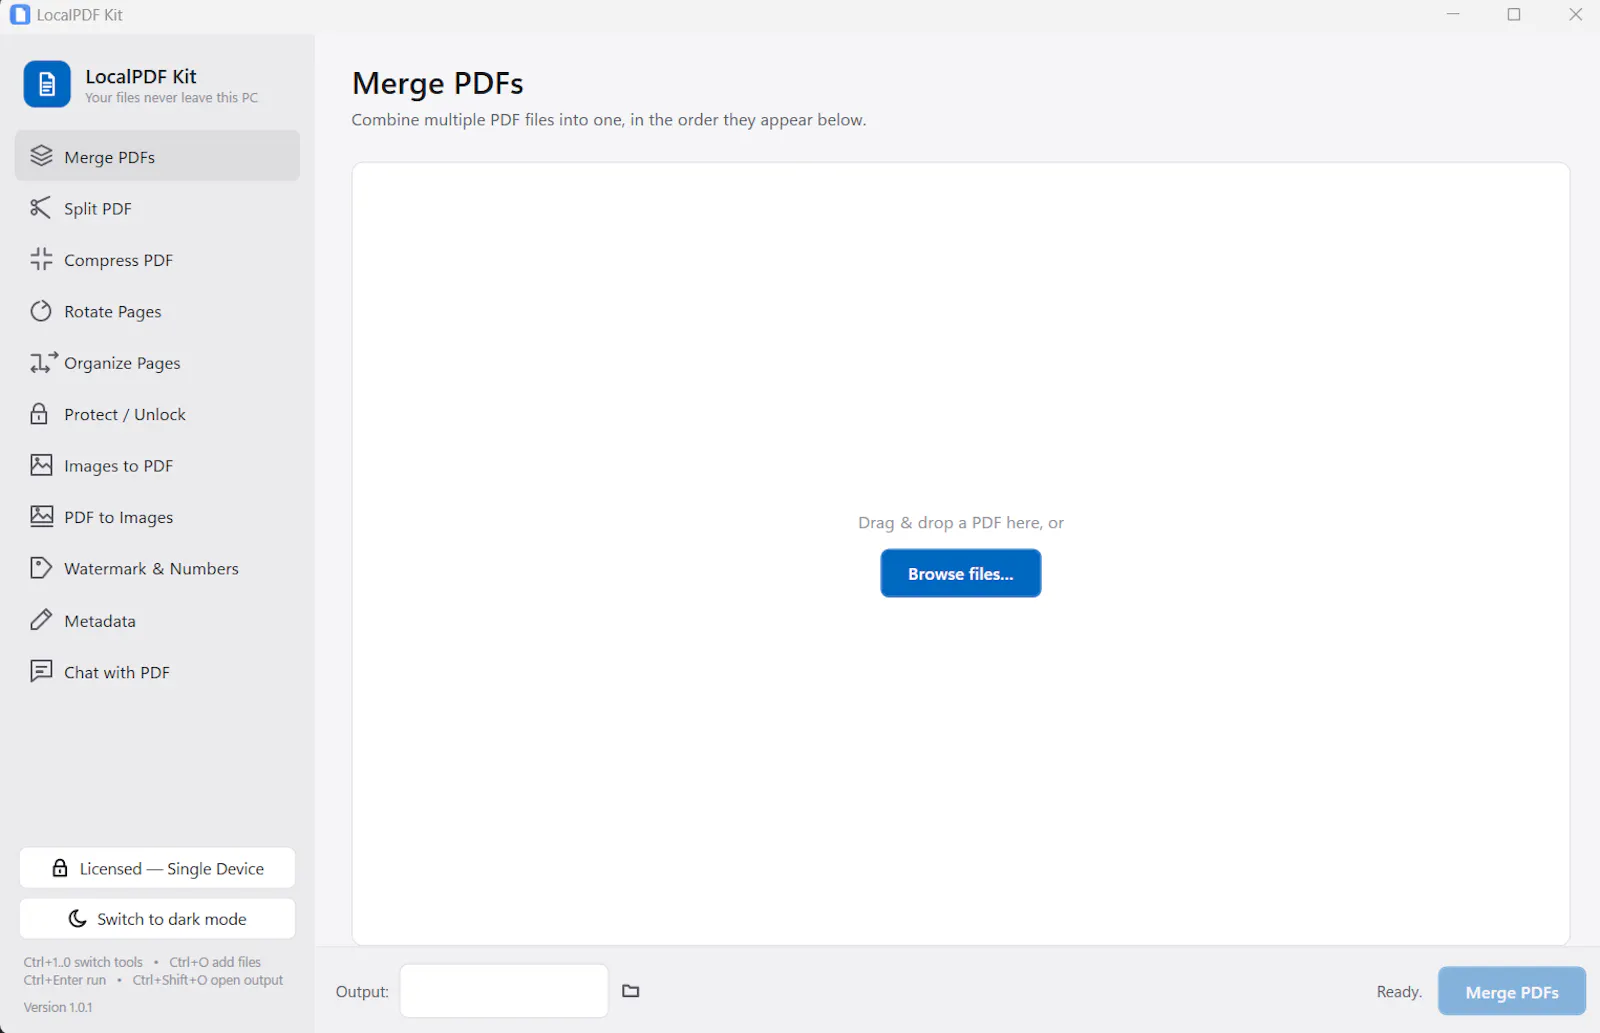Open Chat with PDF
1600x1033 pixels.
click(157, 671)
